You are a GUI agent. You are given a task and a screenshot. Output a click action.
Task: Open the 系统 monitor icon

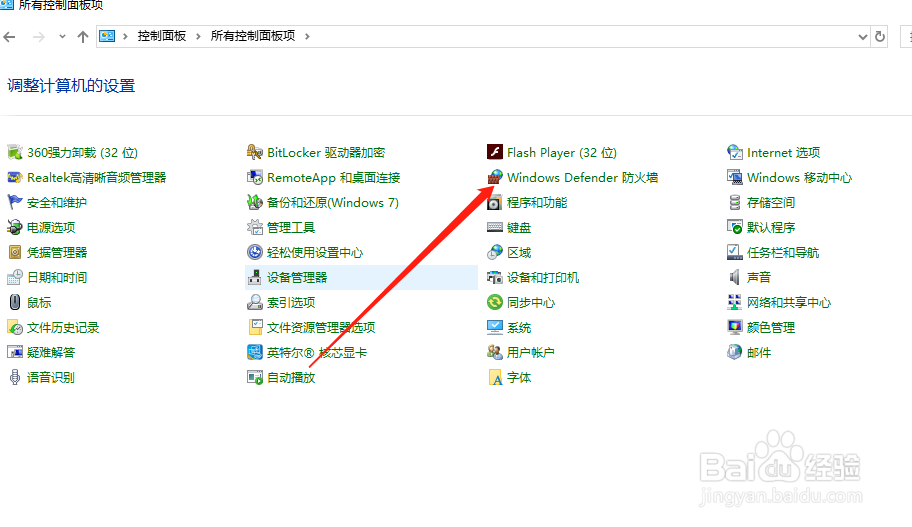[494, 327]
